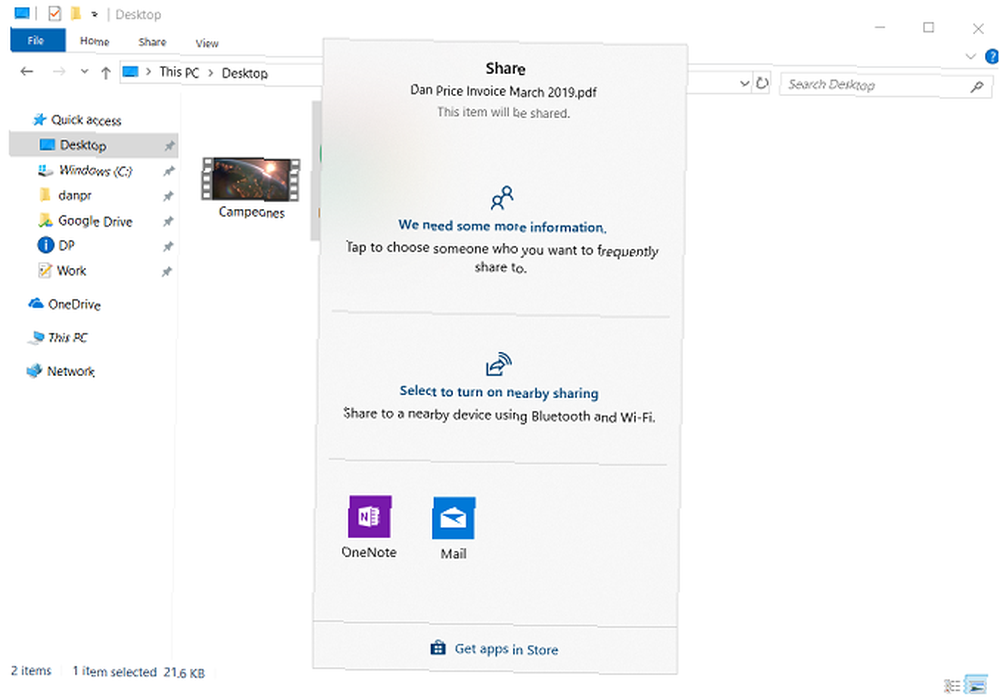Click Desktop in address breadcrumb

coord(244,73)
